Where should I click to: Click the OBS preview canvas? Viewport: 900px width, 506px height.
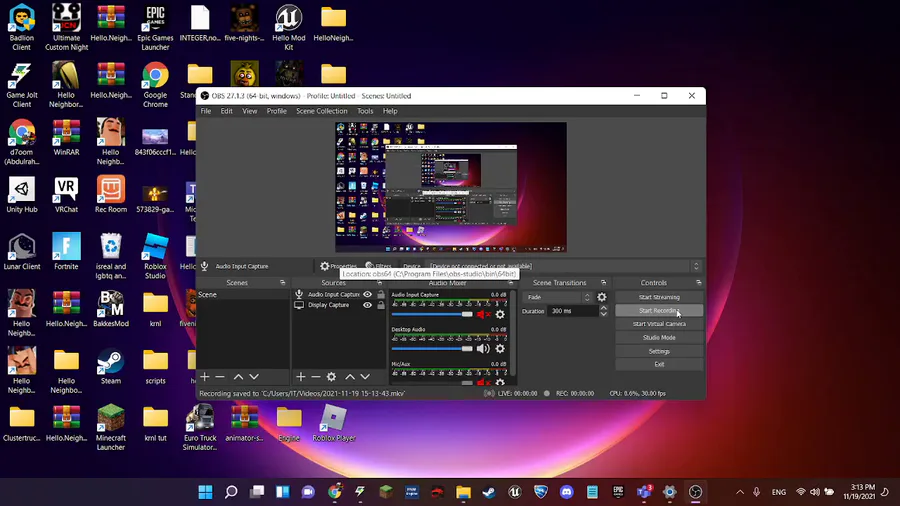(x=451, y=187)
